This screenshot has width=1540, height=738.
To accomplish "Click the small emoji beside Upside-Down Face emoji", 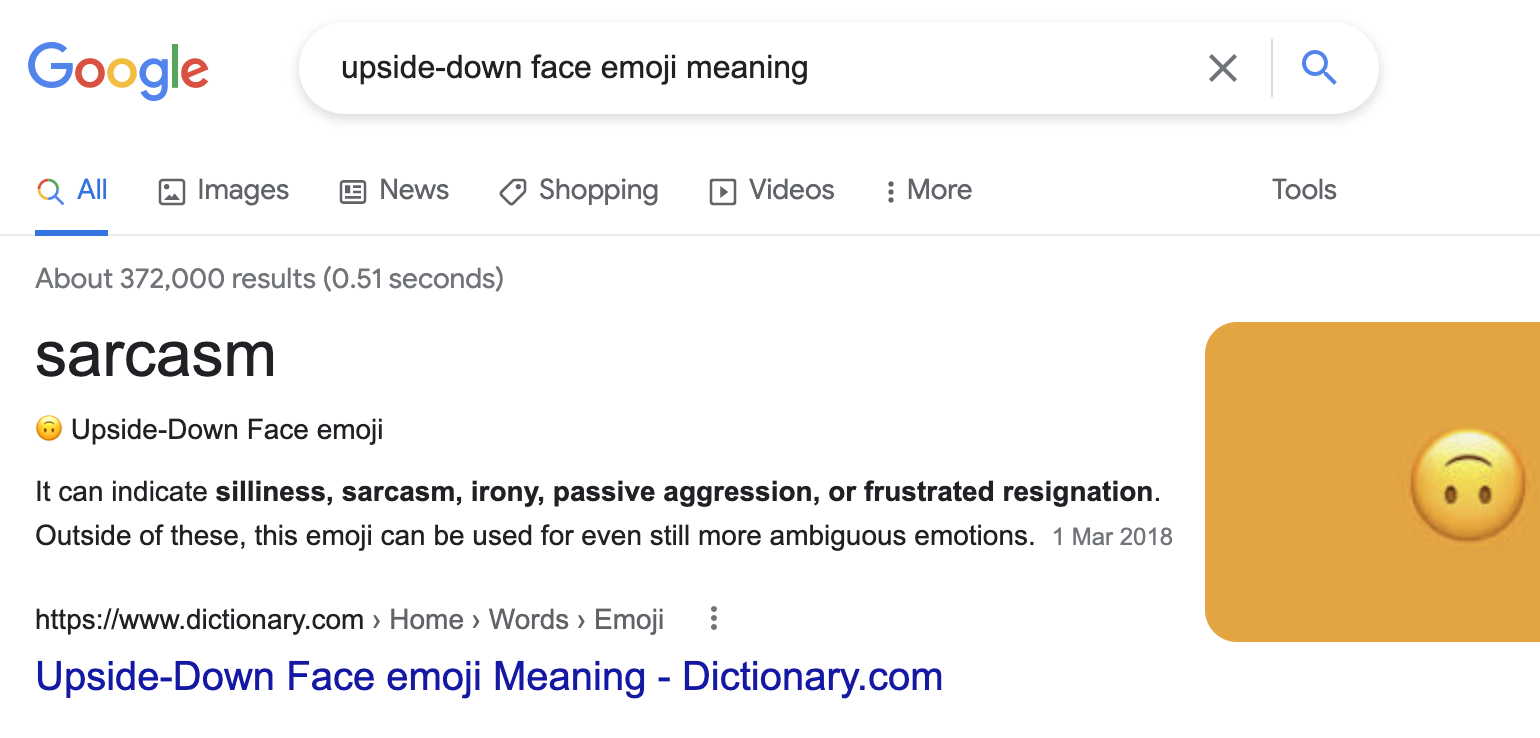I will tap(48, 429).
